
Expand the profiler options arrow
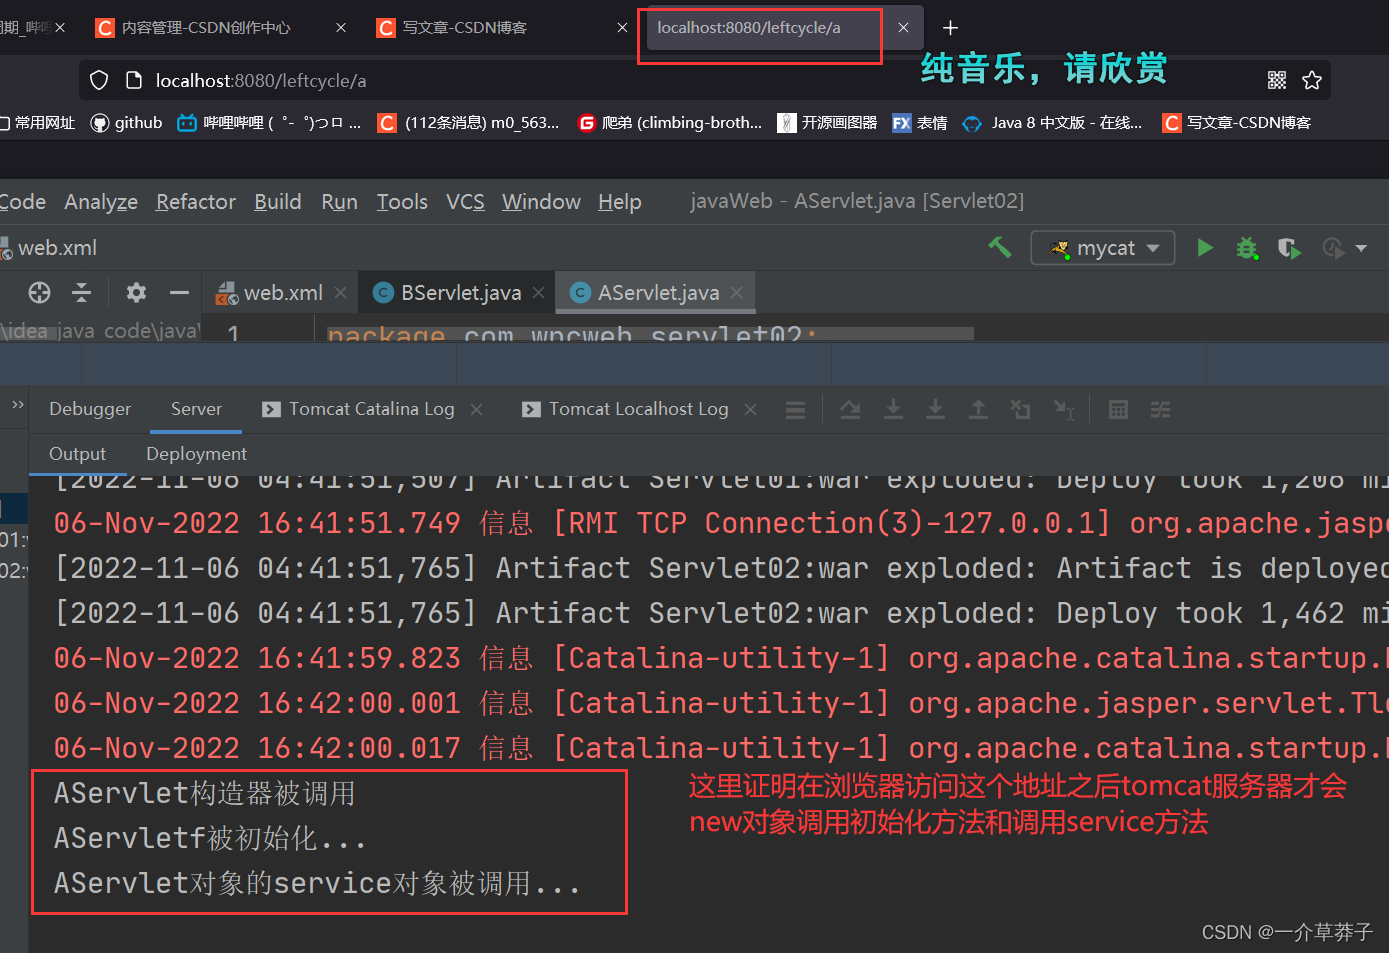click(1361, 248)
